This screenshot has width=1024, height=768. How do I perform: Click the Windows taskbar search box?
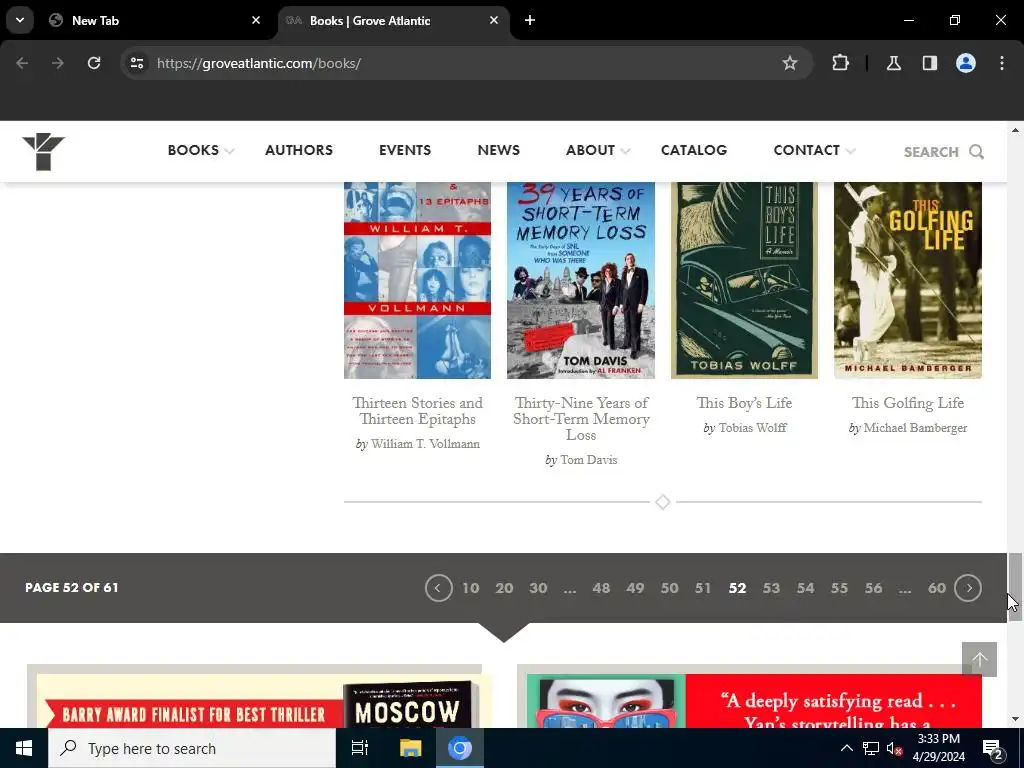click(x=192, y=748)
